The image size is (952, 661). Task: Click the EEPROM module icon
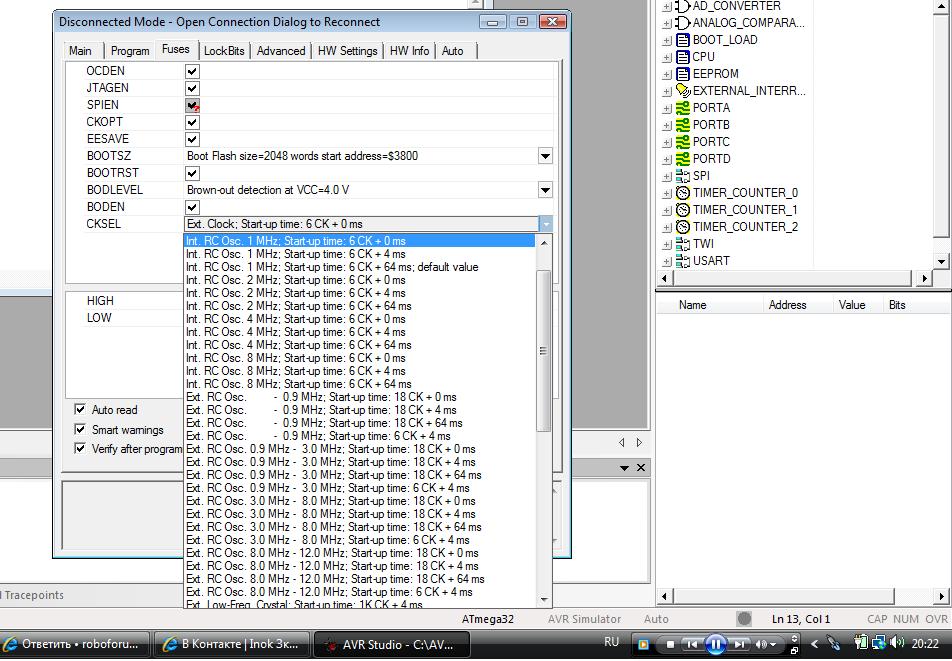(x=683, y=74)
